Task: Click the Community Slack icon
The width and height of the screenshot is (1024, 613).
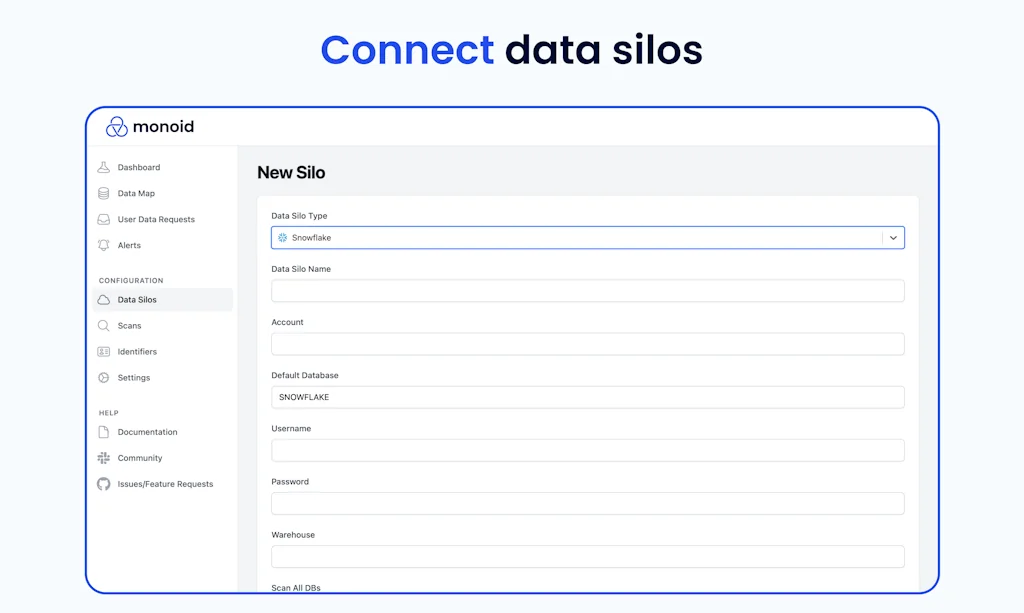Action: pyautogui.click(x=103, y=458)
